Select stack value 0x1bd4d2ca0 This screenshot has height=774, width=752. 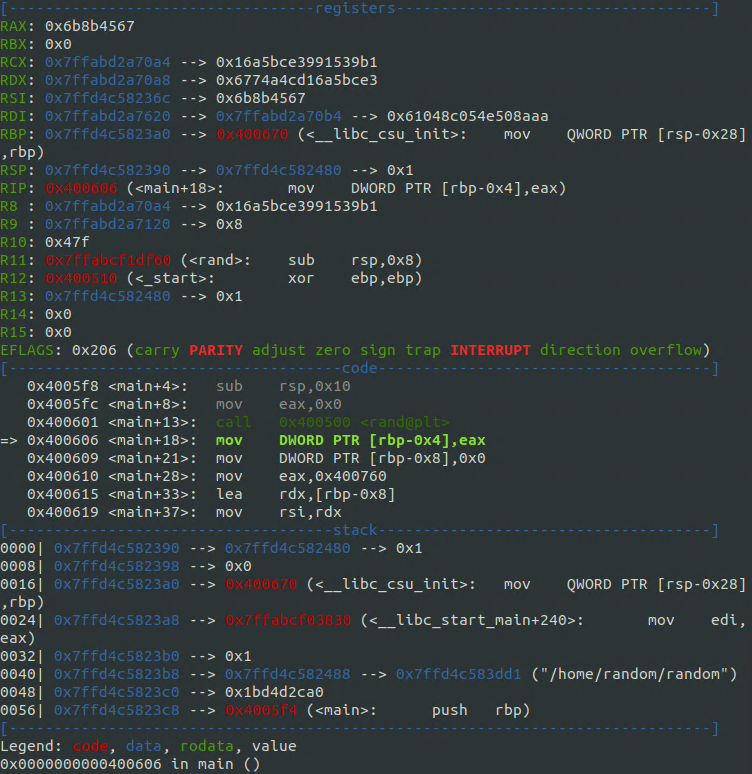pos(274,692)
